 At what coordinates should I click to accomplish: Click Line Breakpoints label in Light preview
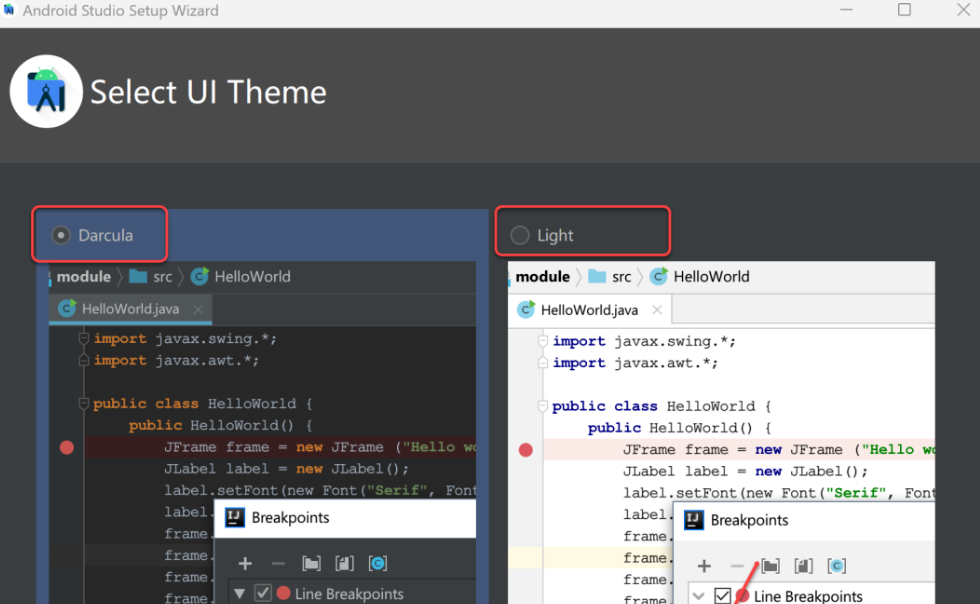point(808,596)
